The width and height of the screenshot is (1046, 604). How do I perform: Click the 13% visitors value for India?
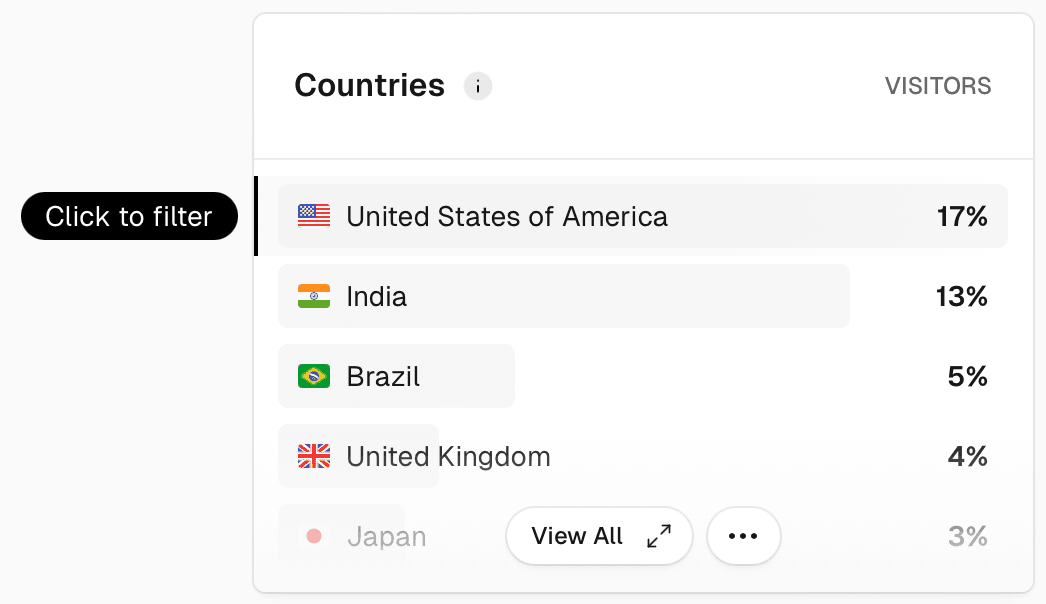click(x=962, y=296)
